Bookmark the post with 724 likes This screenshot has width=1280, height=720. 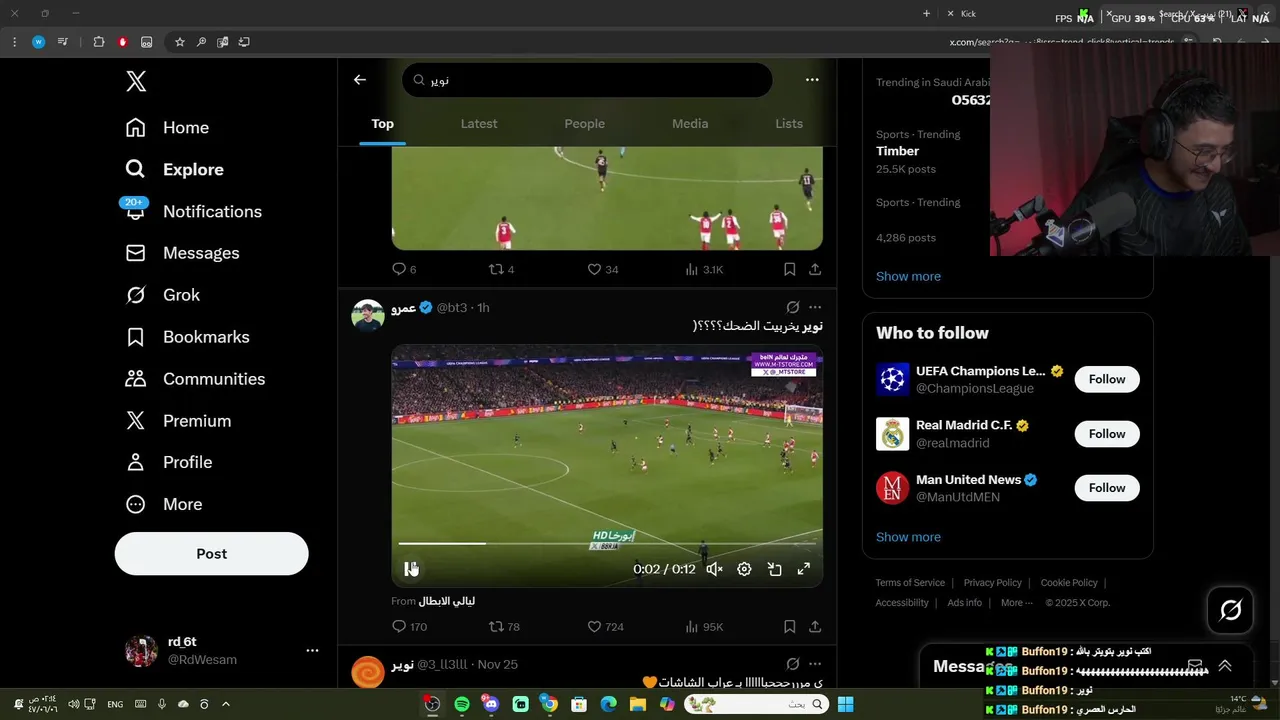pyautogui.click(x=790, y=627)
